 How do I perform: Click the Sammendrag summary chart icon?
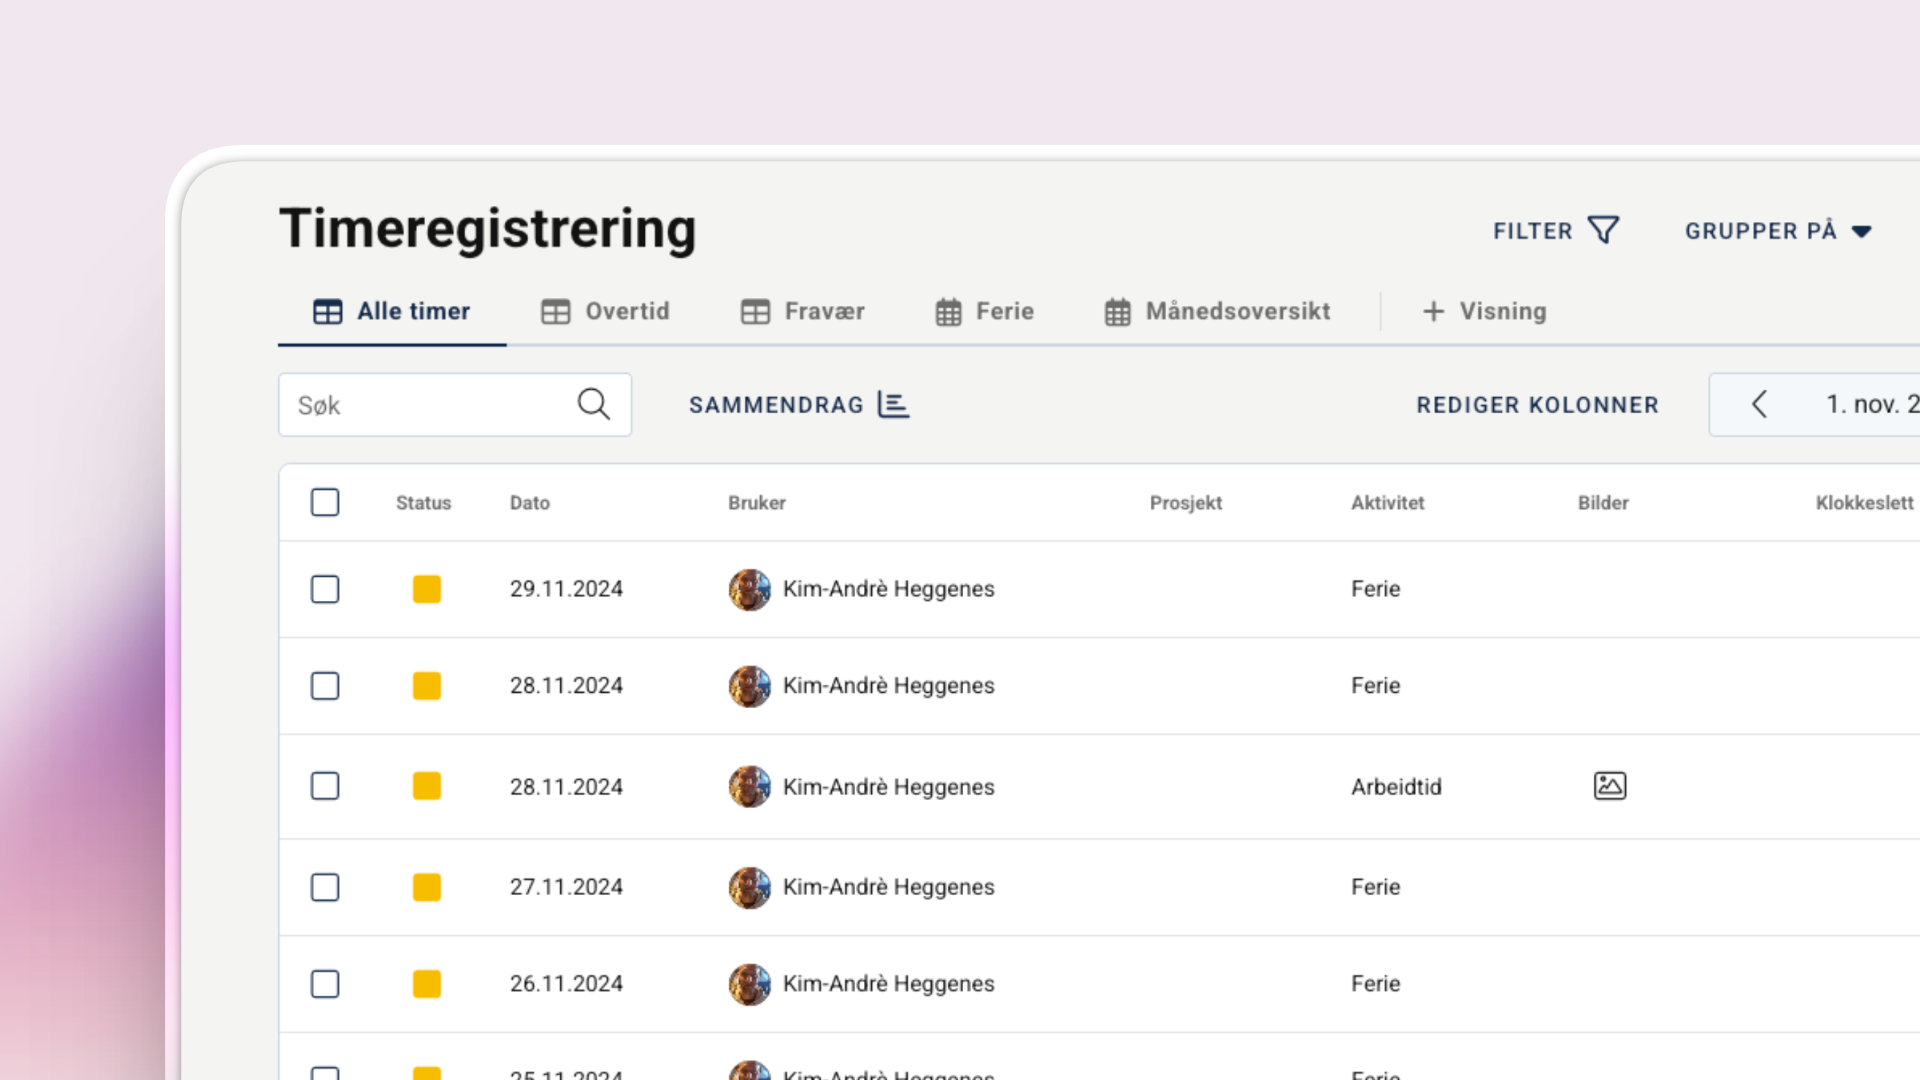click(893, 404)
